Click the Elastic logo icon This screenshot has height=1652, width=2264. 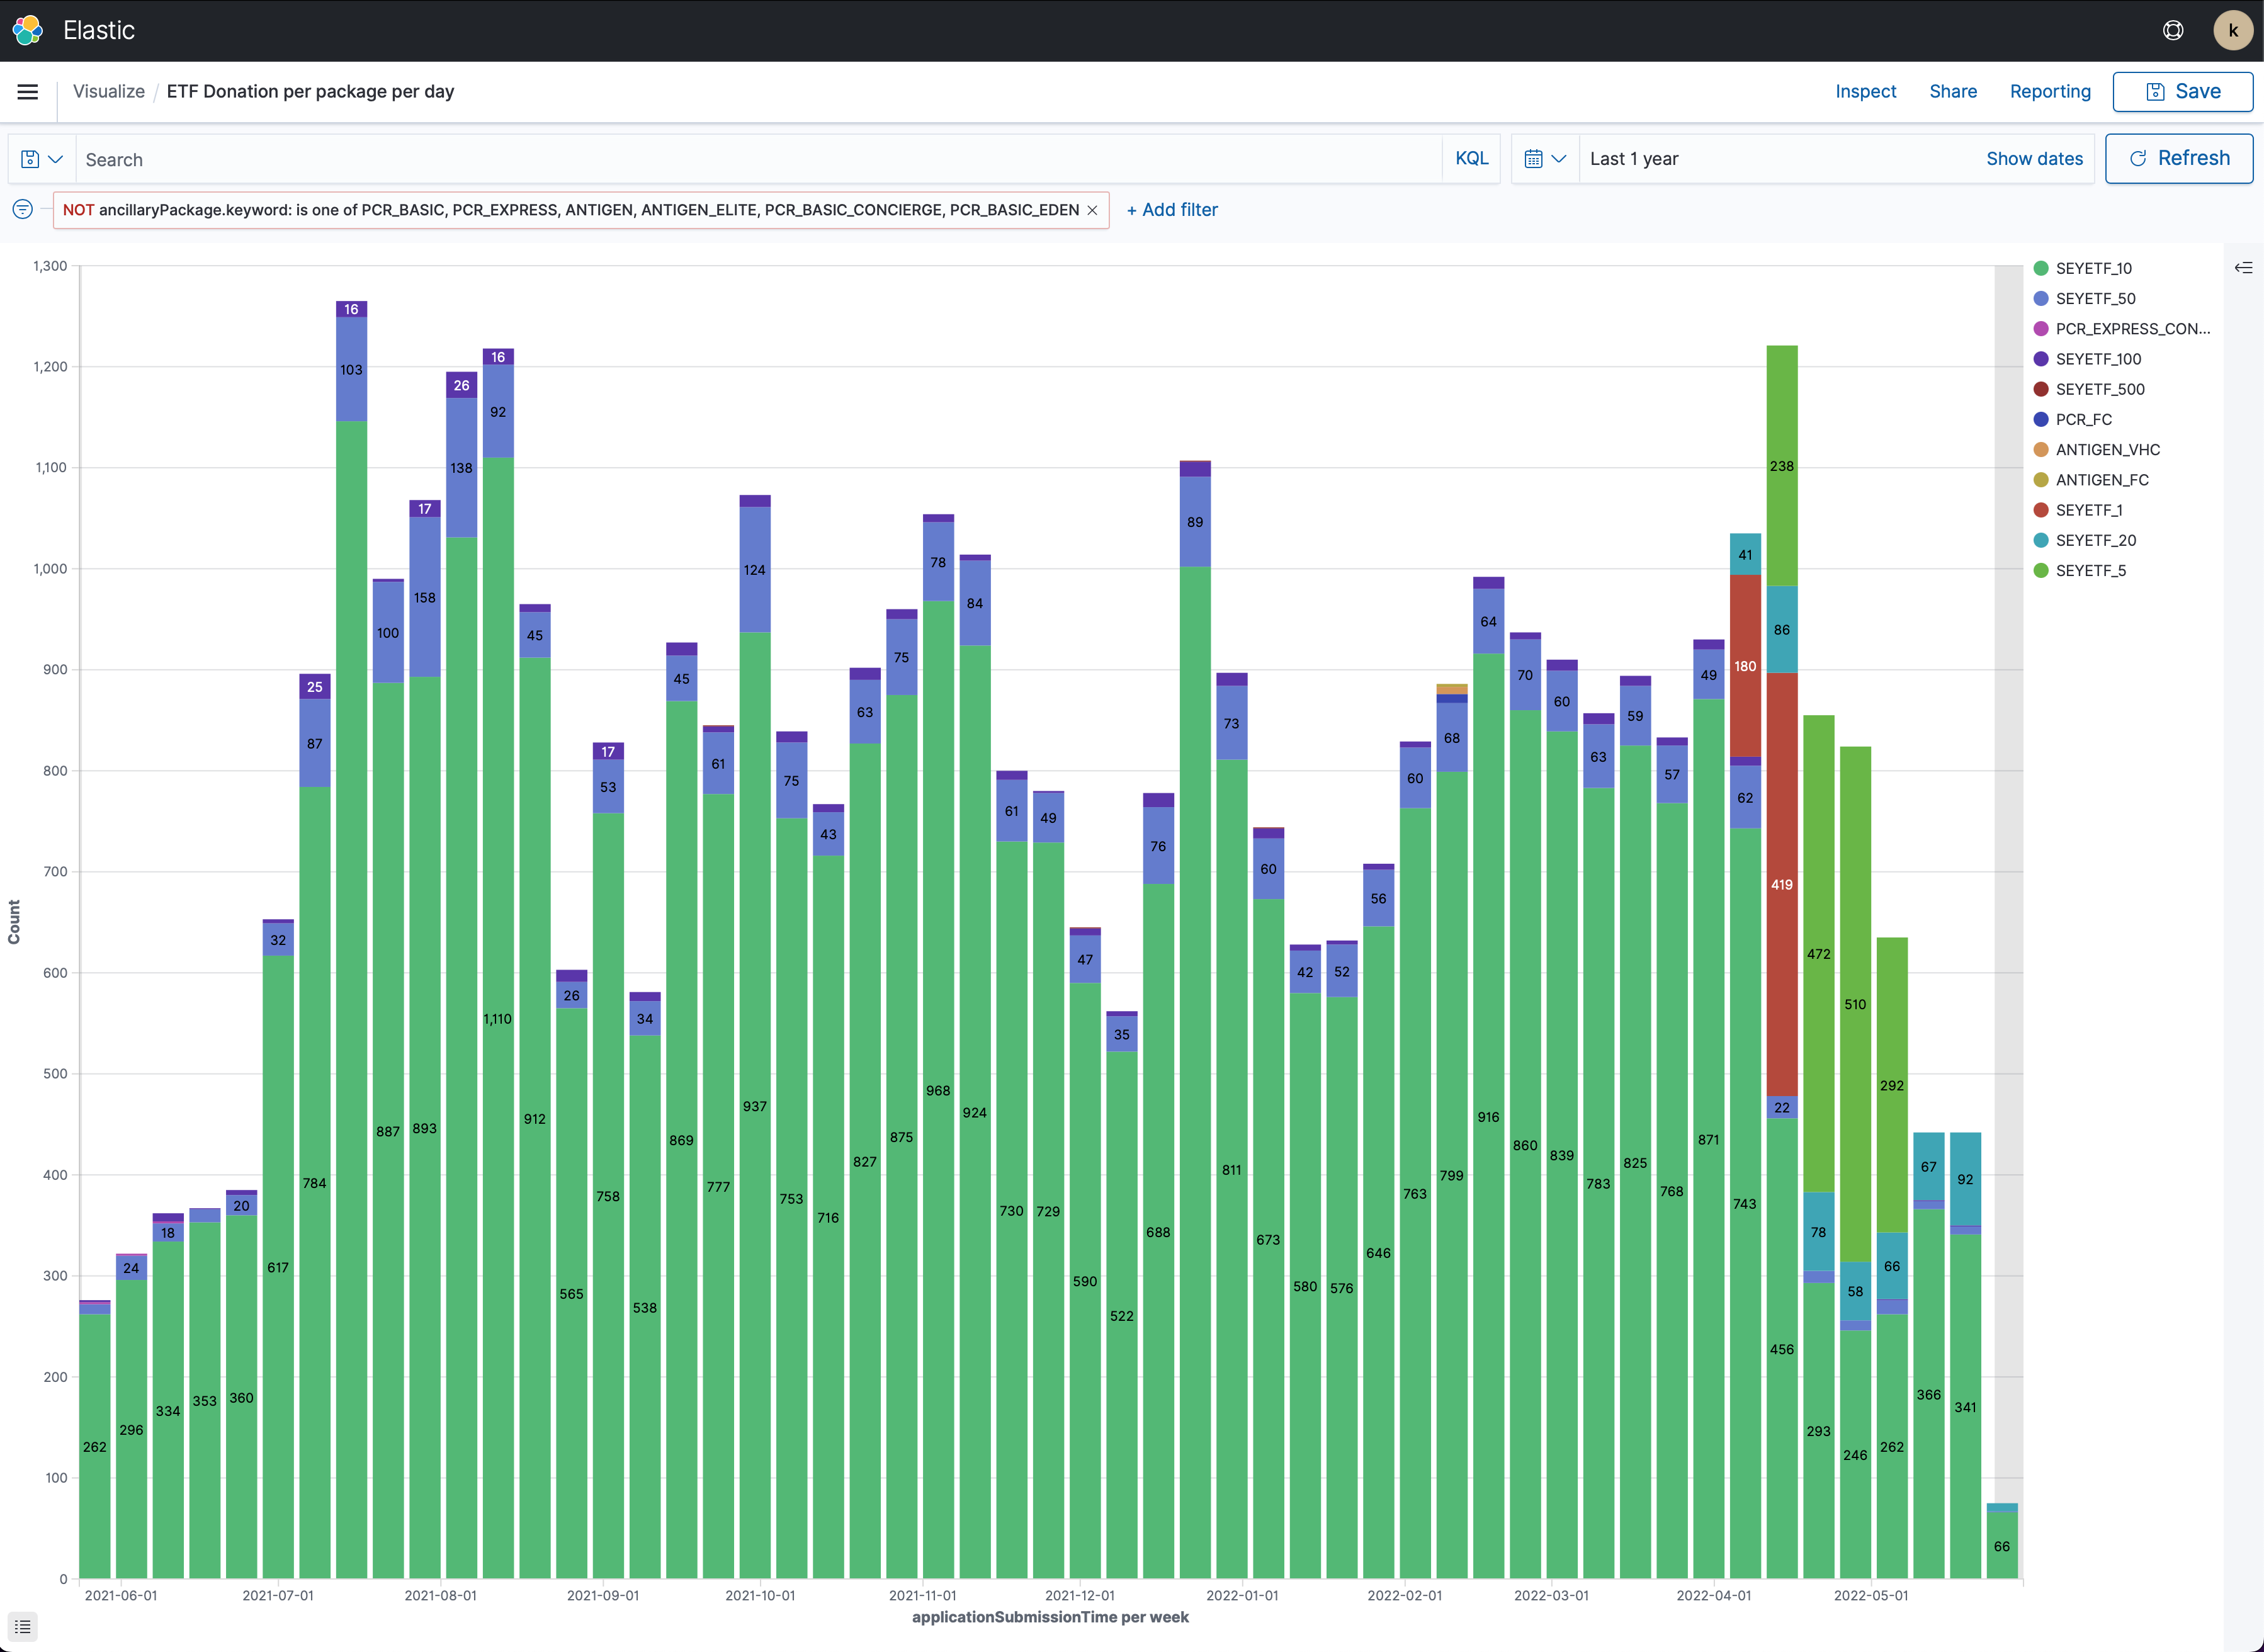click(28, 30)
